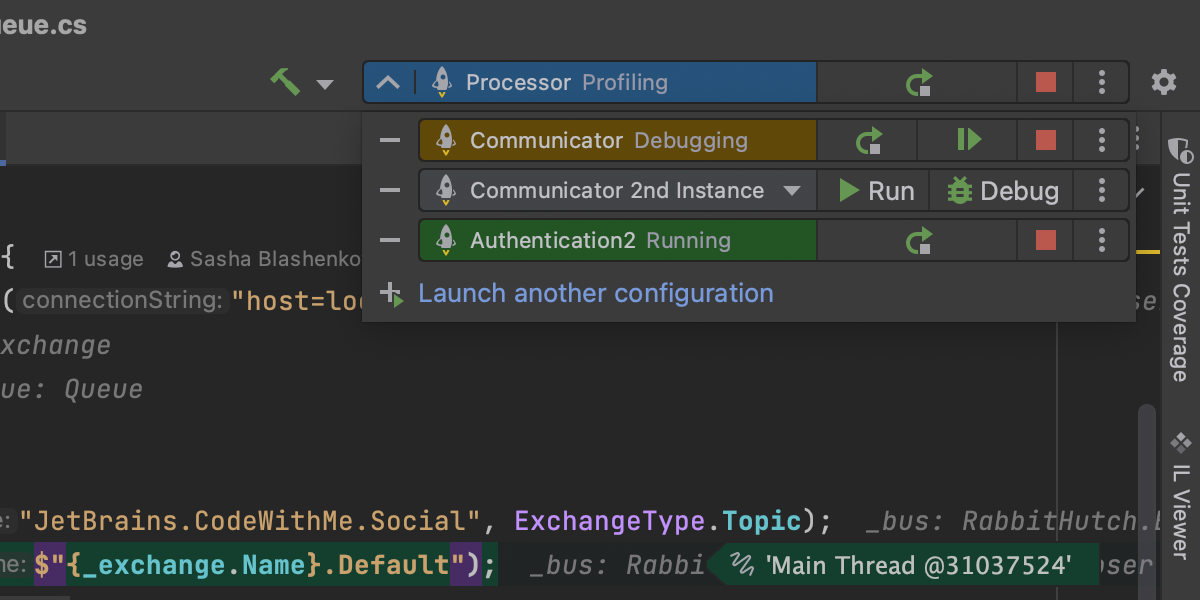Click Launch another configuration link

pos(596,293)
